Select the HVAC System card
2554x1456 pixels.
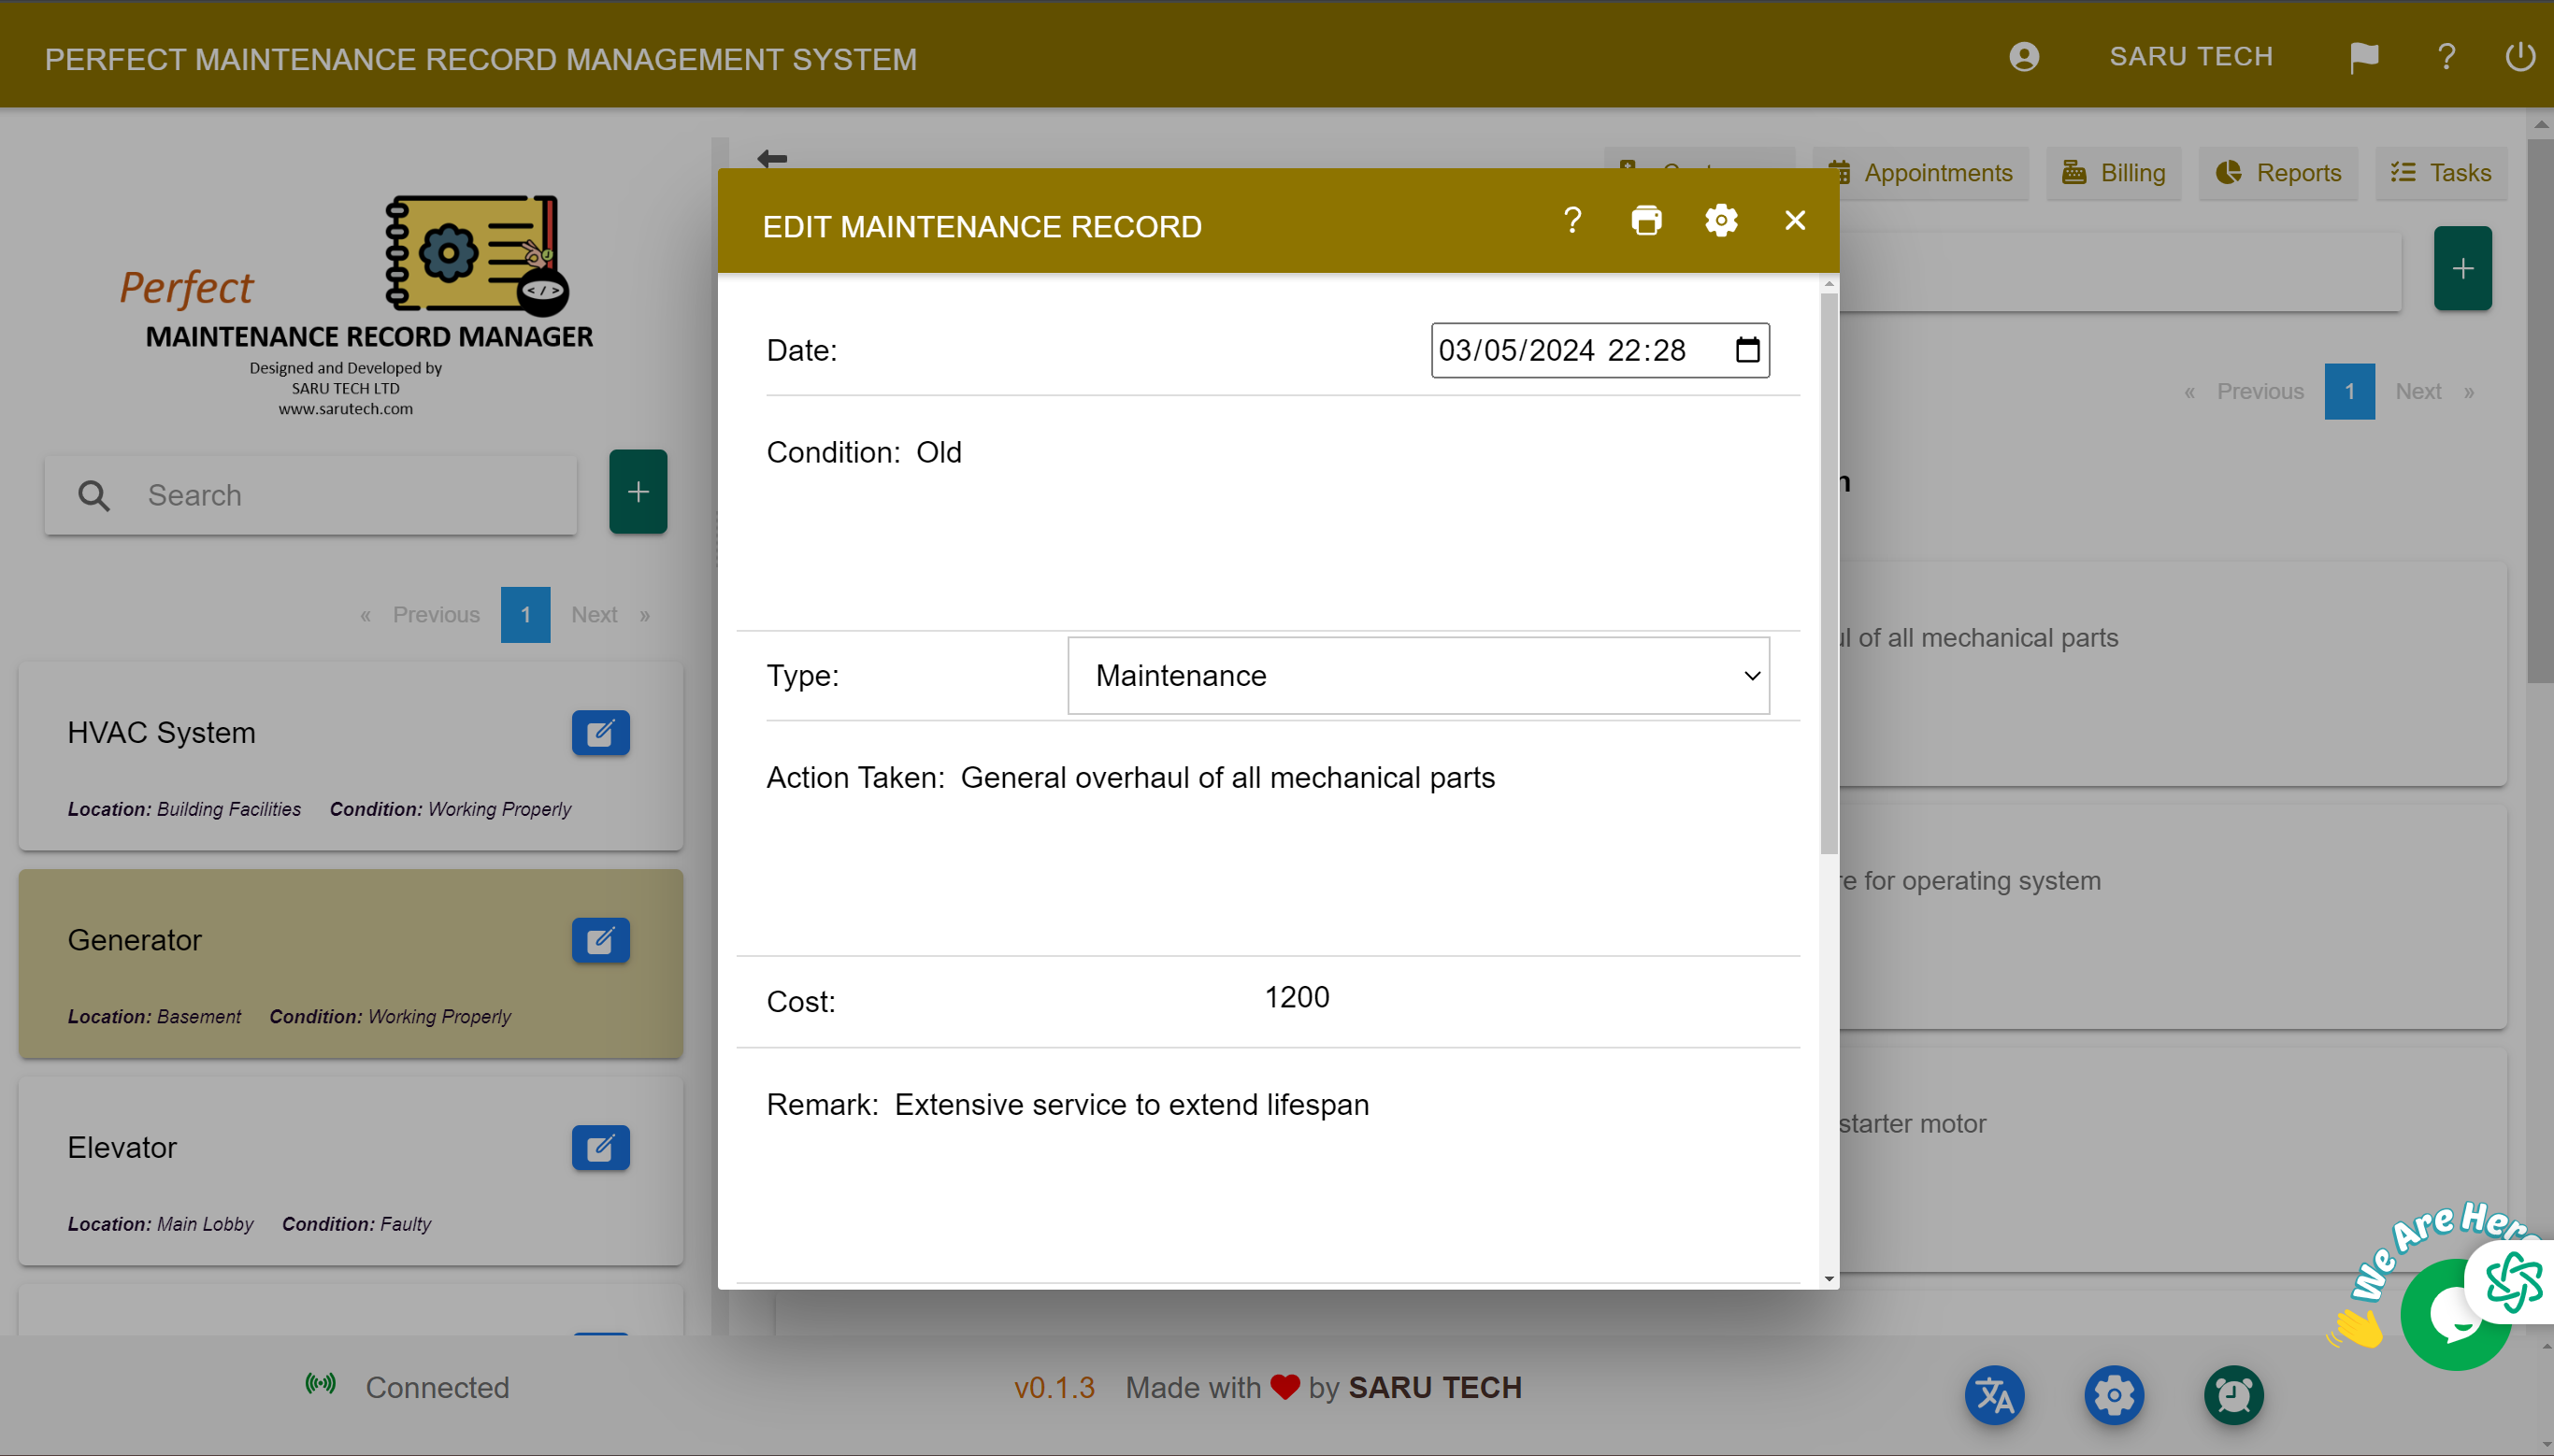coord(350,757)
